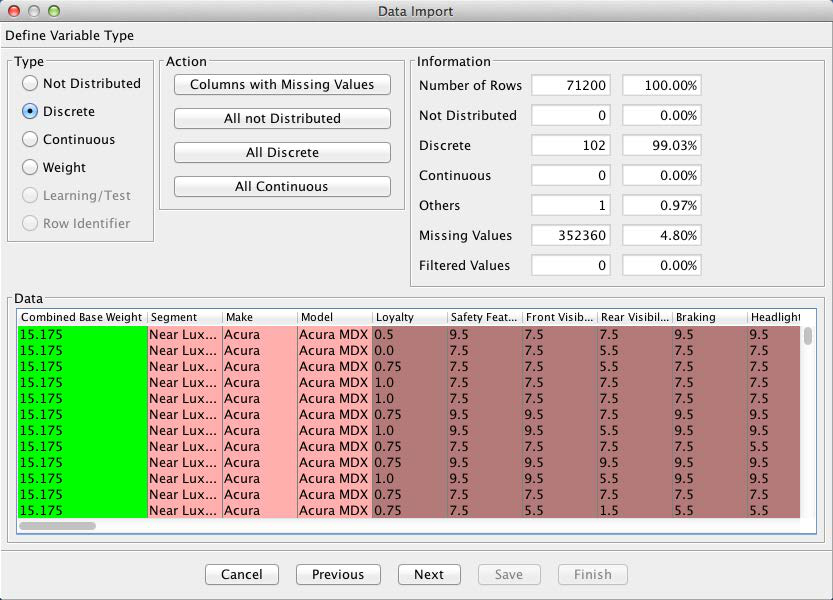Click the Loyalty column header

point(409,317)
